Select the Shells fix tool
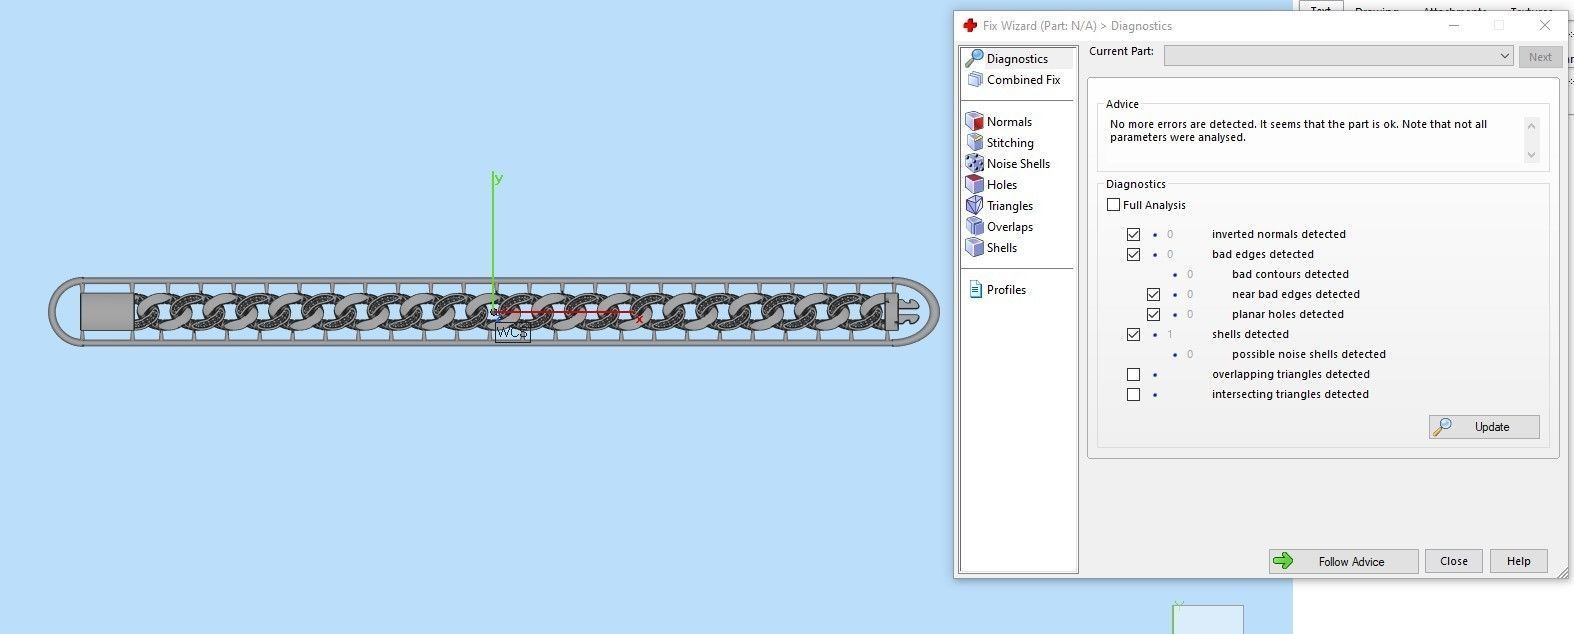This screenshot has height=634, width=1574. click(992, 248)
